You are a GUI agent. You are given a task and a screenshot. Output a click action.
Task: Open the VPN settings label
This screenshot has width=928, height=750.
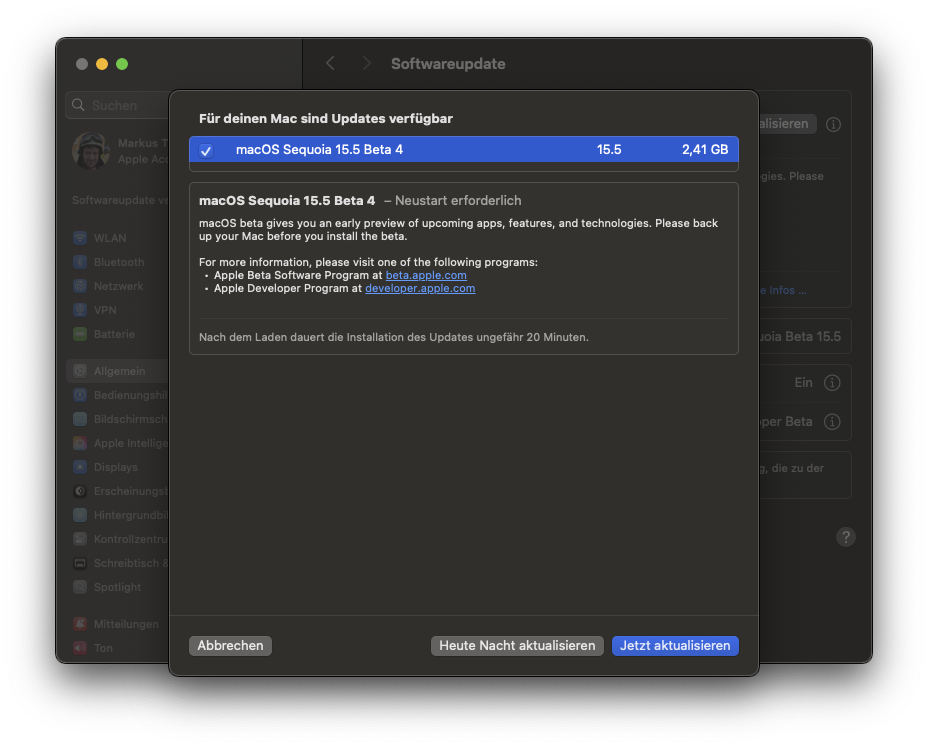point(105,310)
